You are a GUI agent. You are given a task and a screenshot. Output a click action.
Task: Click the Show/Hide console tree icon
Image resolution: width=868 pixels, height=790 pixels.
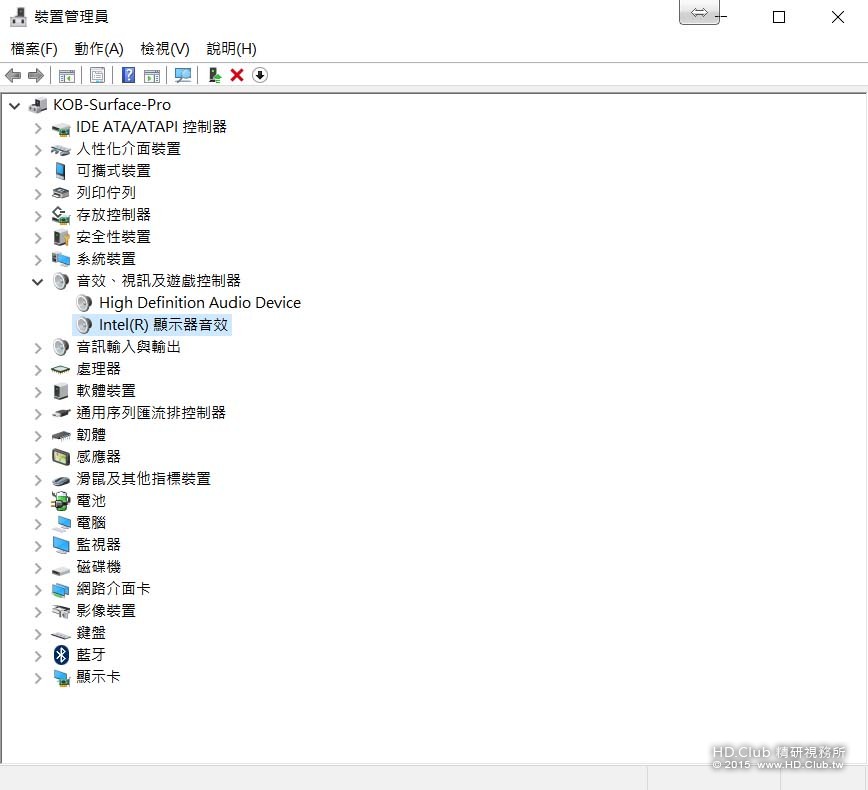[x=66, y=75]
